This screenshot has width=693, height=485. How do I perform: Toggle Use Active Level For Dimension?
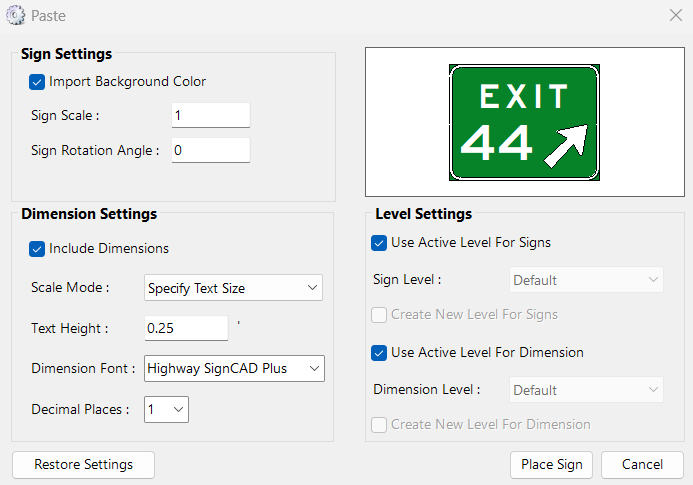click(379, 353)
